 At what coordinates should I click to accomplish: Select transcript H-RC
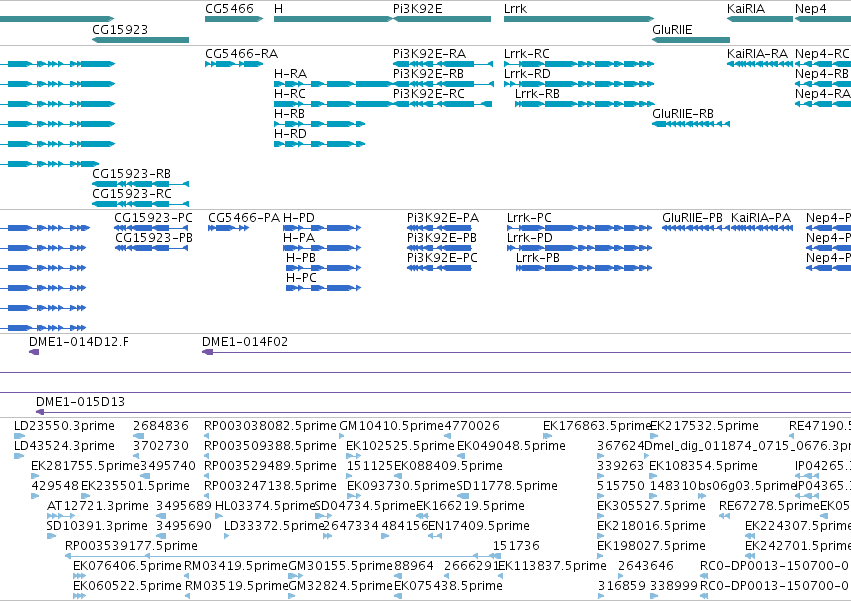click(x=333, y=104)
